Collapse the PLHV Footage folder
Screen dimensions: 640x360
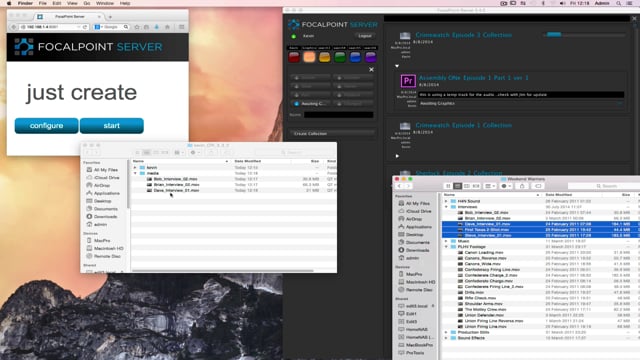[446, 247]
